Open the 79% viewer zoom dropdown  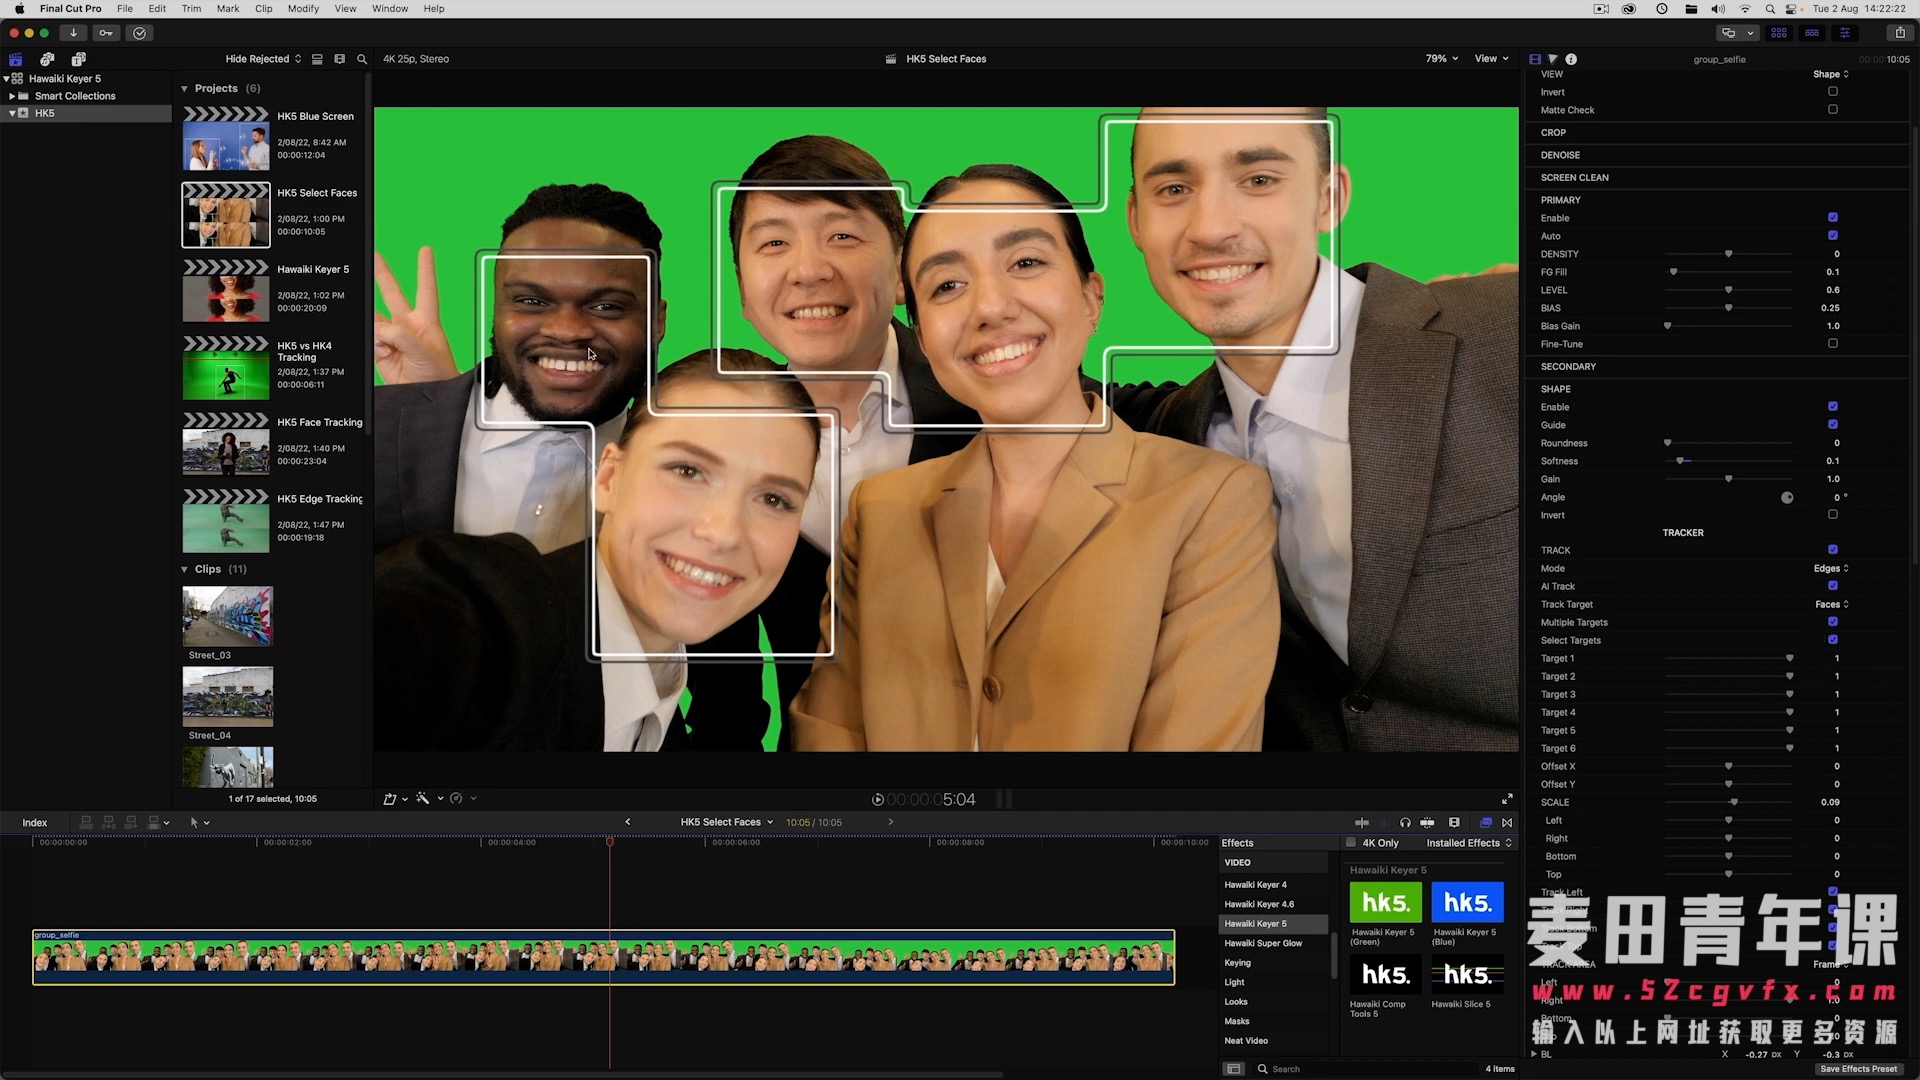pyautogui.click(x=1442, y=59)
